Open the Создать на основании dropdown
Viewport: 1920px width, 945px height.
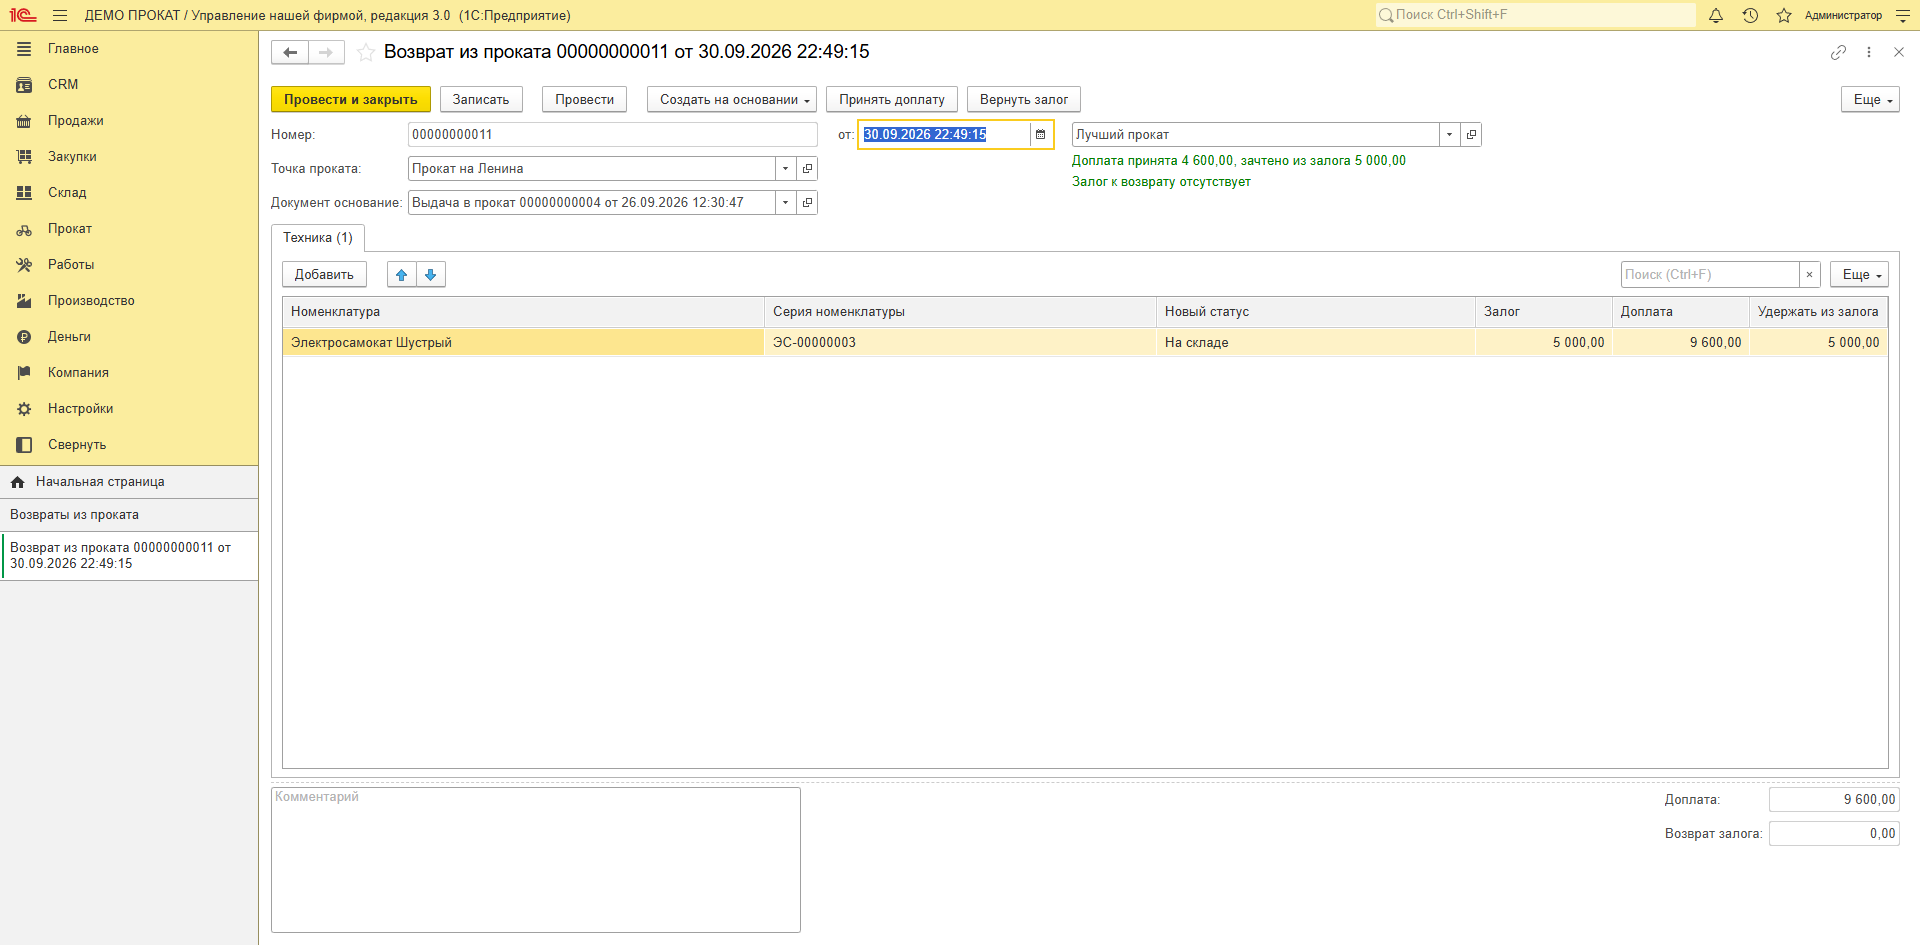[732, 99]
